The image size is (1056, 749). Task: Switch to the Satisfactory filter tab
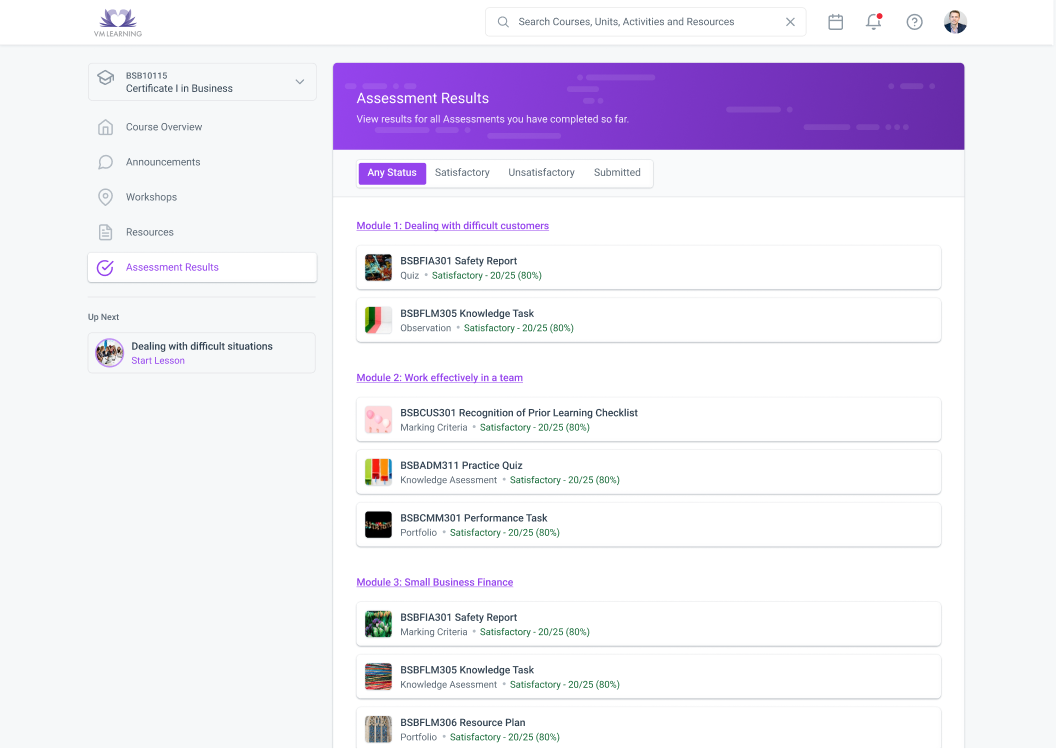[462, 172]
